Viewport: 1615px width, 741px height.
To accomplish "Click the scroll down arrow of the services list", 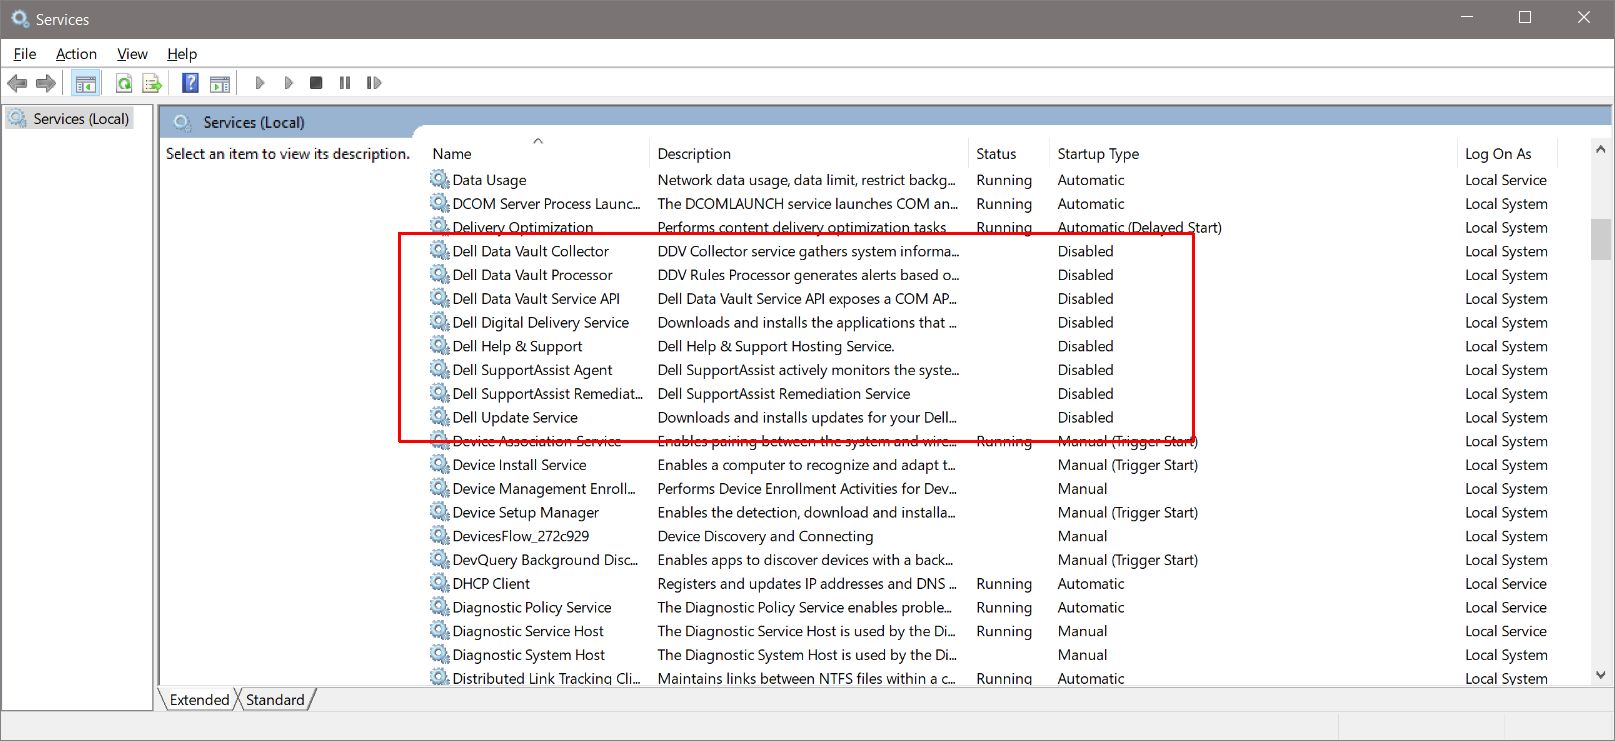I will [x=1600, y=676].
